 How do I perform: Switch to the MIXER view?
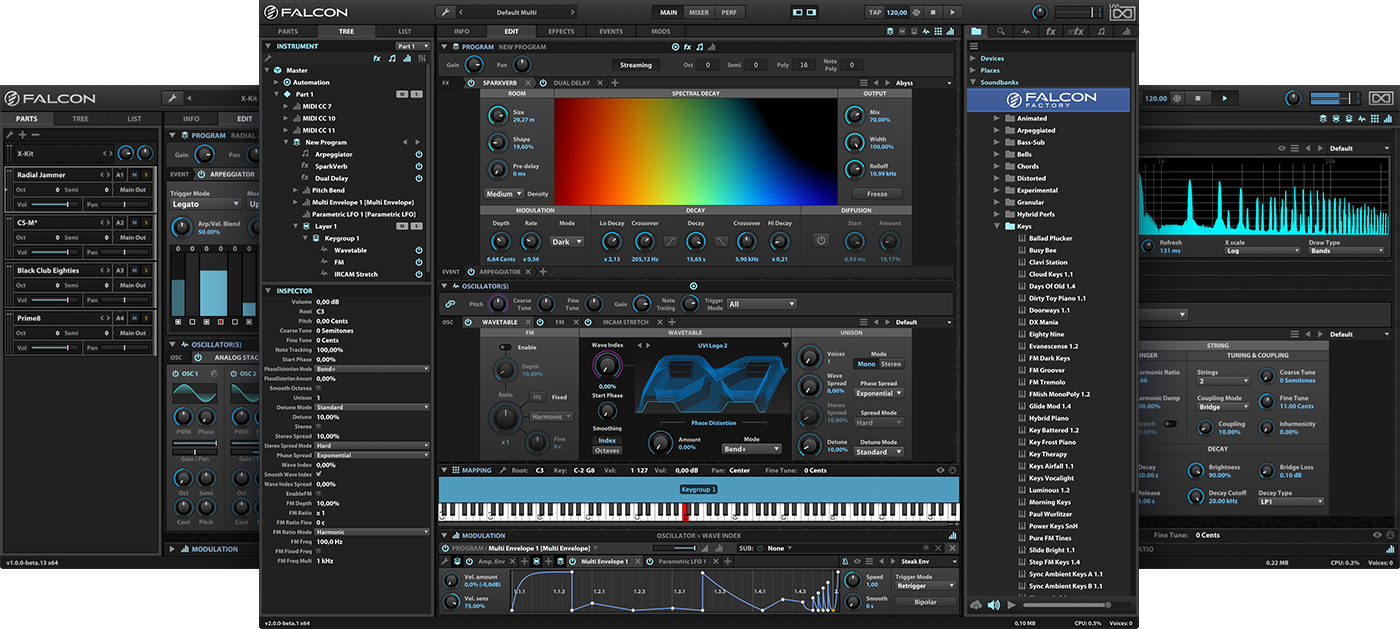point(698,12)
